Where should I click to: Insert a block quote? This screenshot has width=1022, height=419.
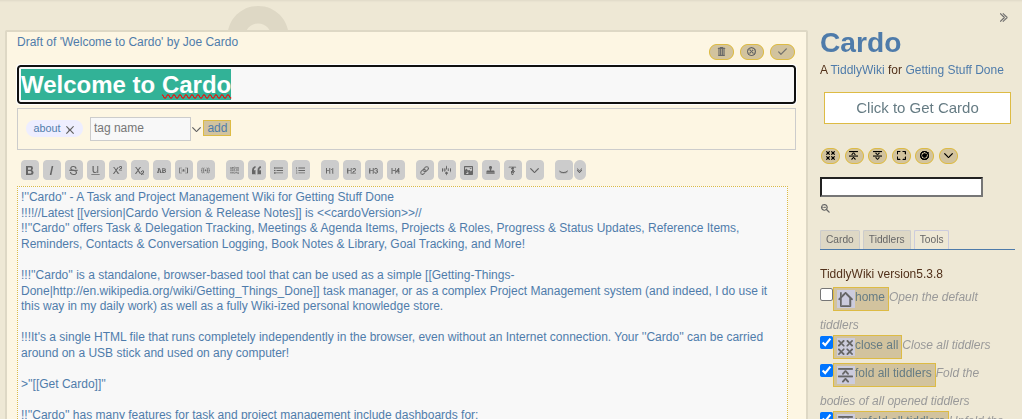pos(257,171)
